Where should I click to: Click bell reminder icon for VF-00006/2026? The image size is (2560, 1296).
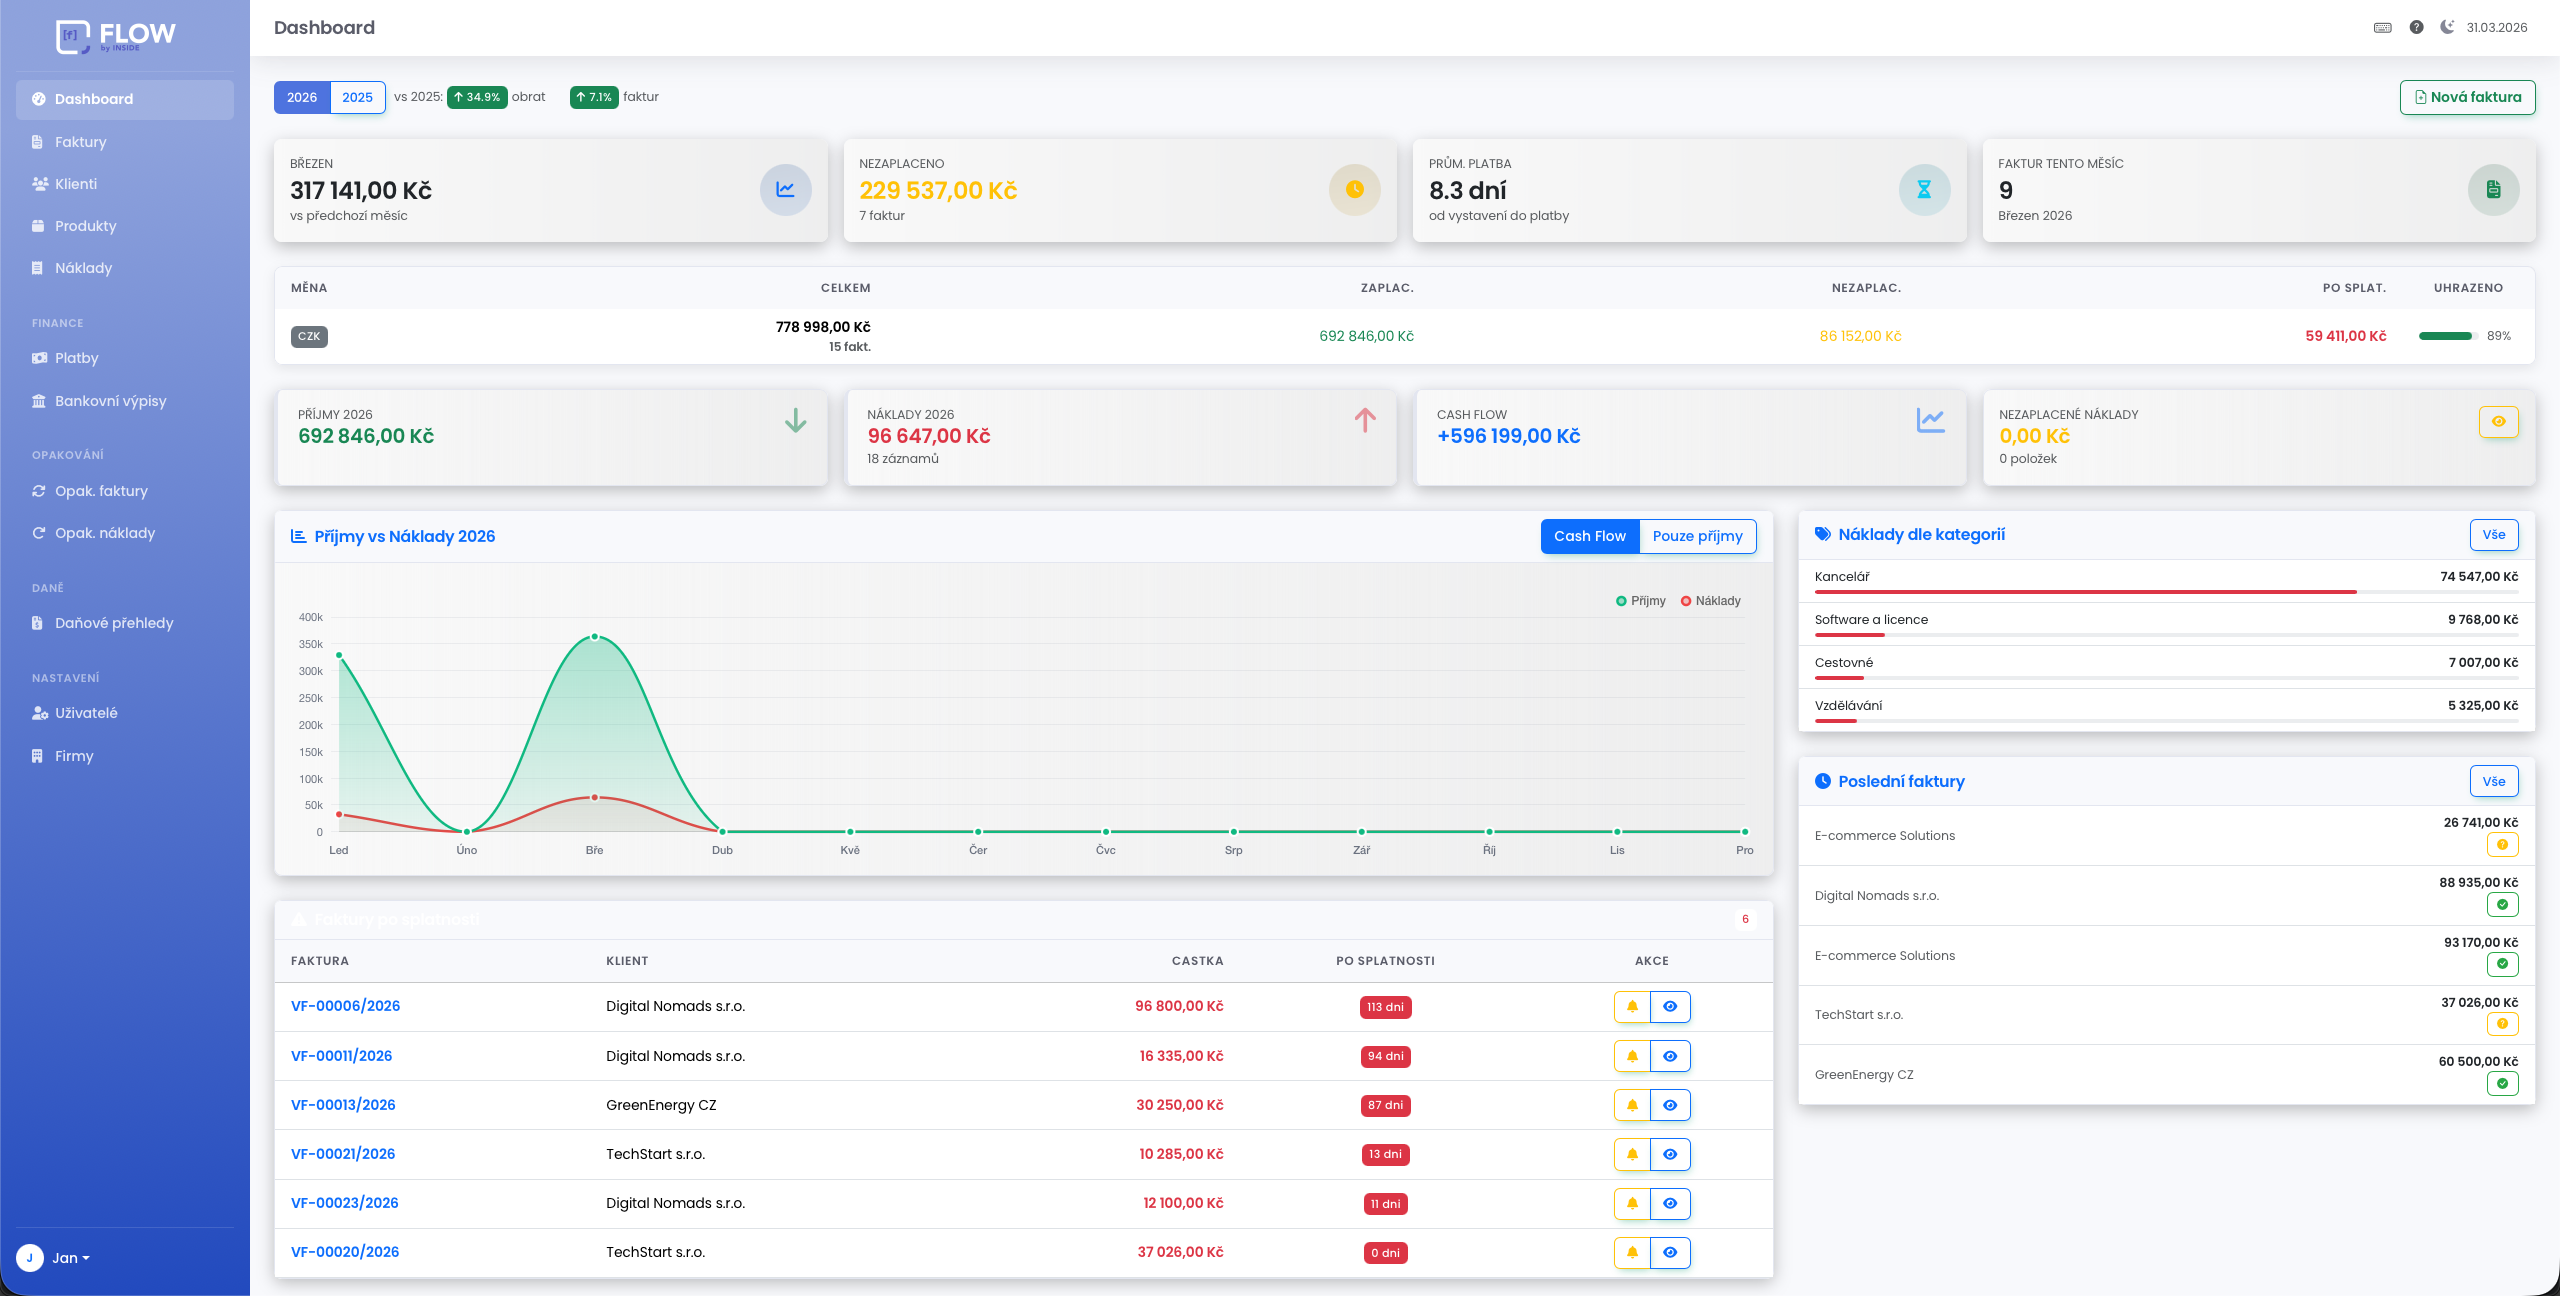[1632, 1007]
